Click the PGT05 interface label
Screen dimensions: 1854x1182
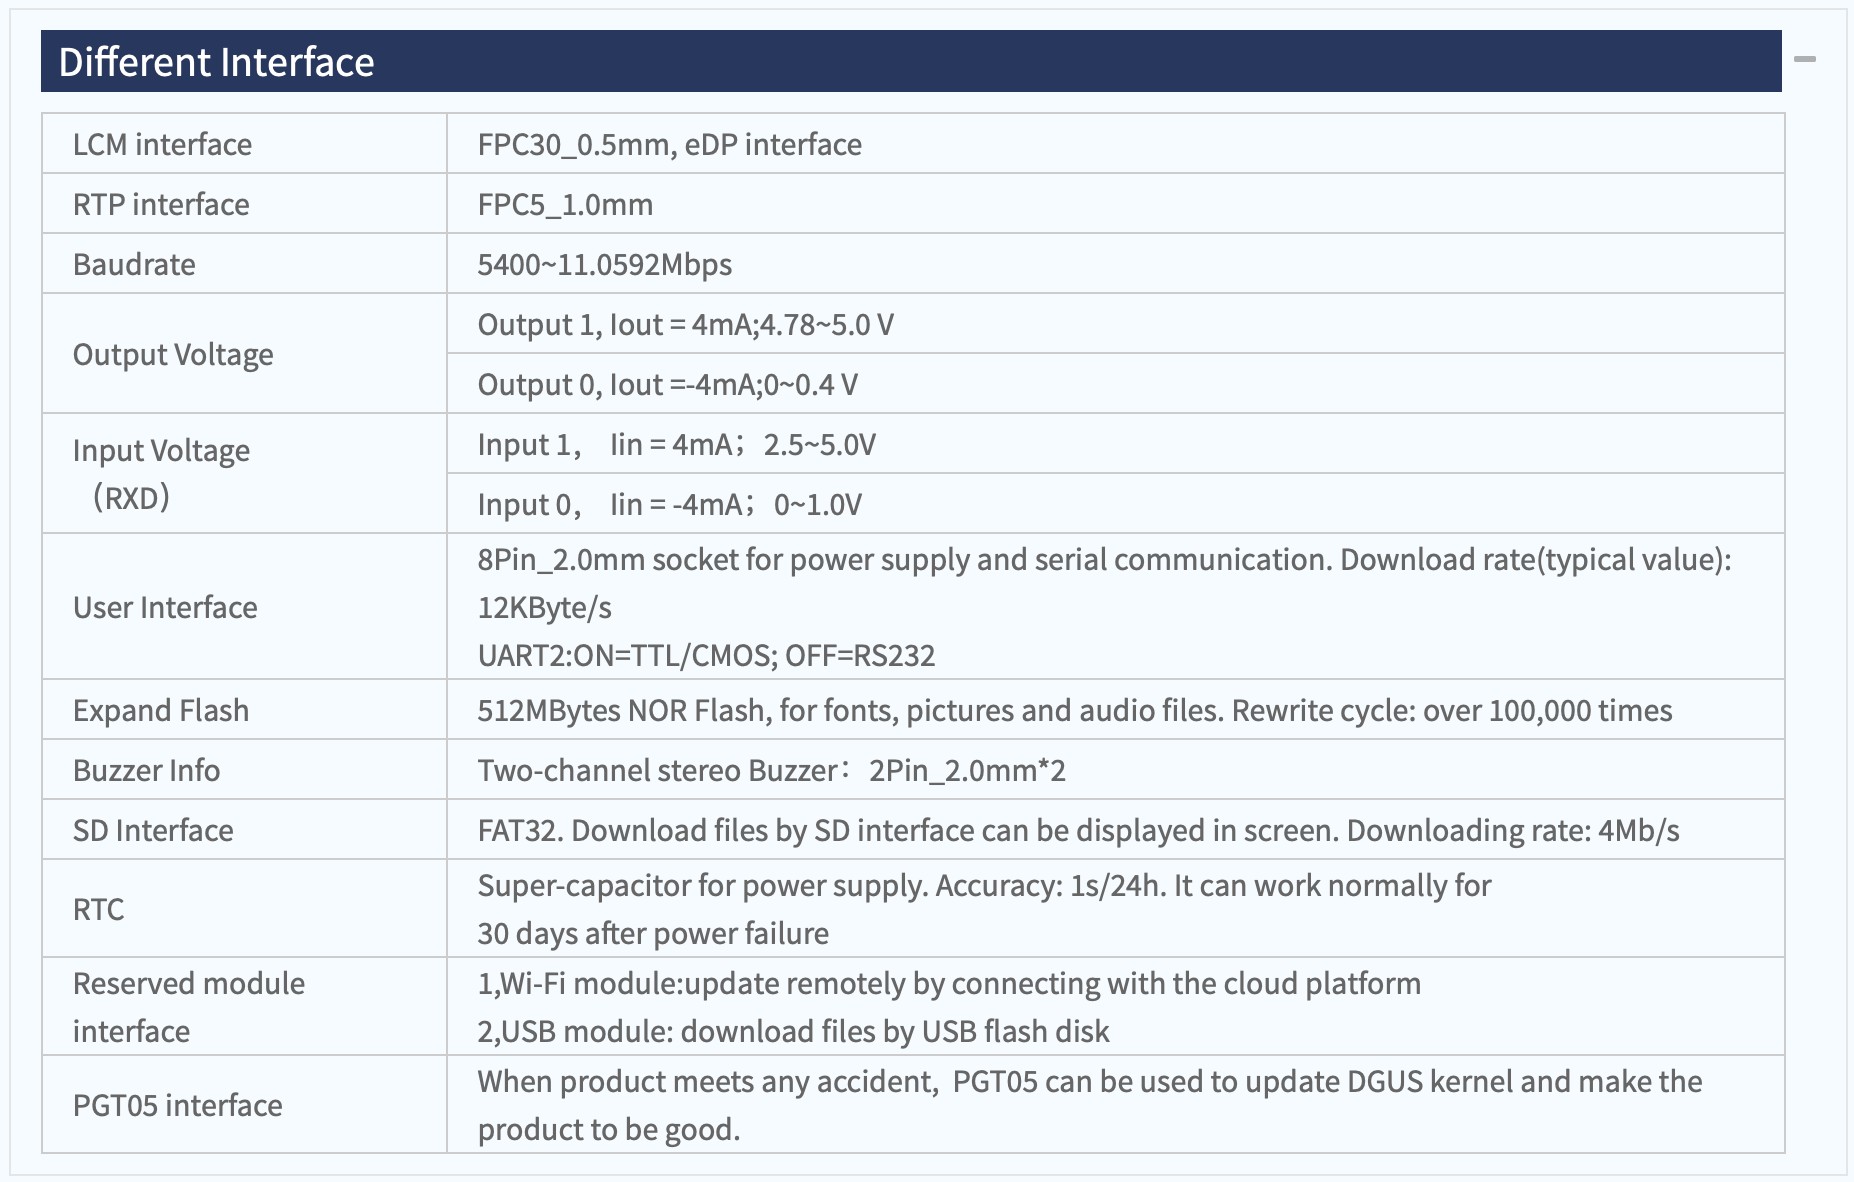pyautogui.click(x=177, y=1105)
